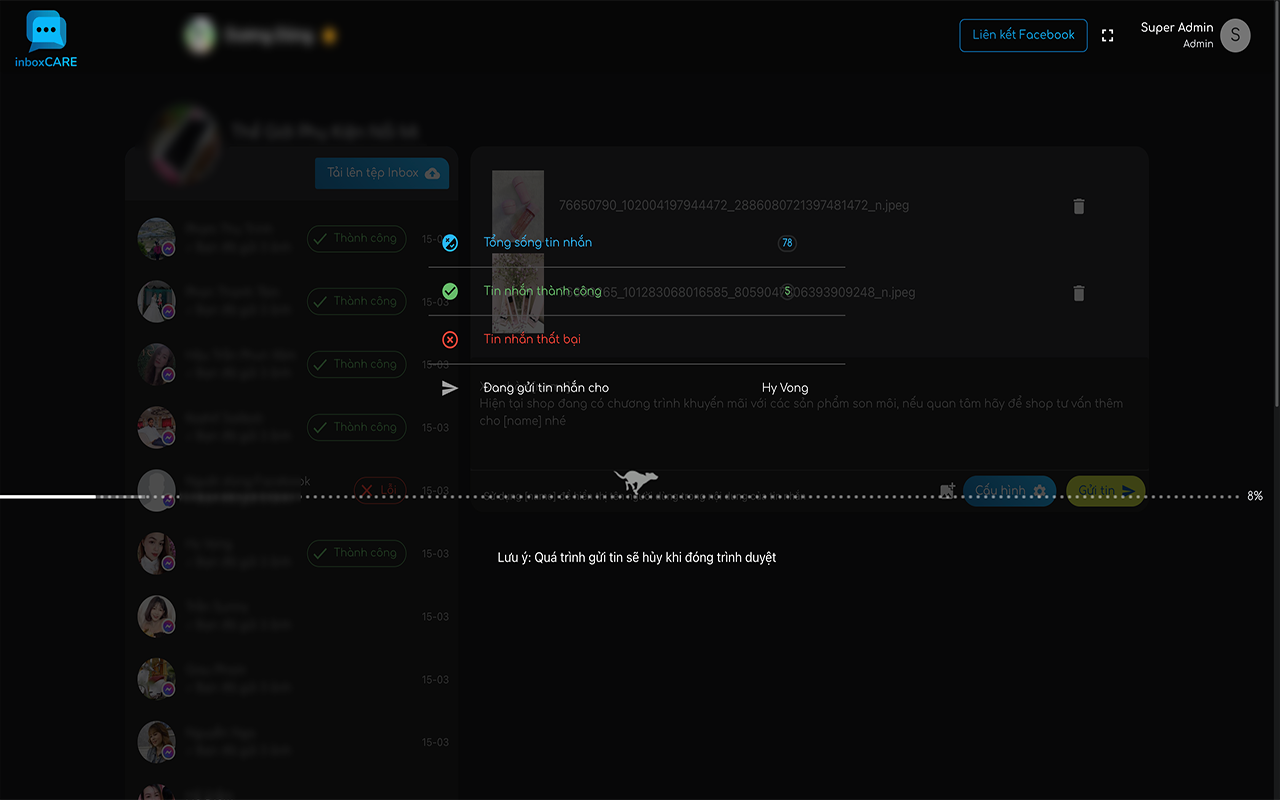Expand the Tổng sống tin nhắn counter

point(787,242)
